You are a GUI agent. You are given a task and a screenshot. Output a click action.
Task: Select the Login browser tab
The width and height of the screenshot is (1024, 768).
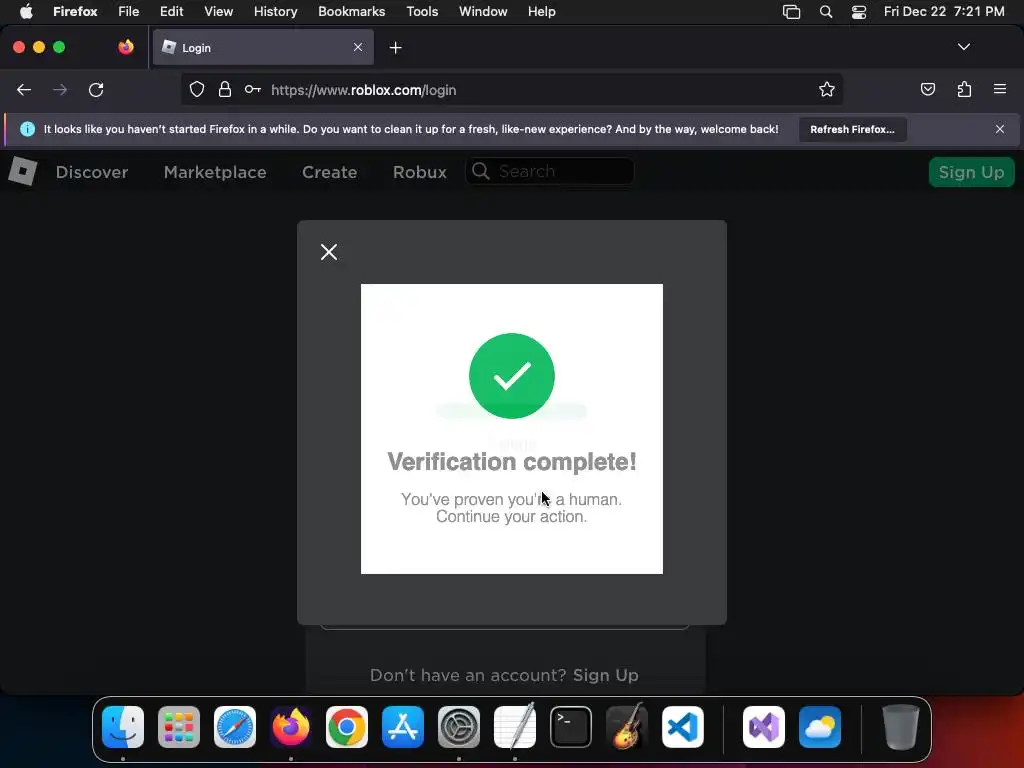pos(263,47)
